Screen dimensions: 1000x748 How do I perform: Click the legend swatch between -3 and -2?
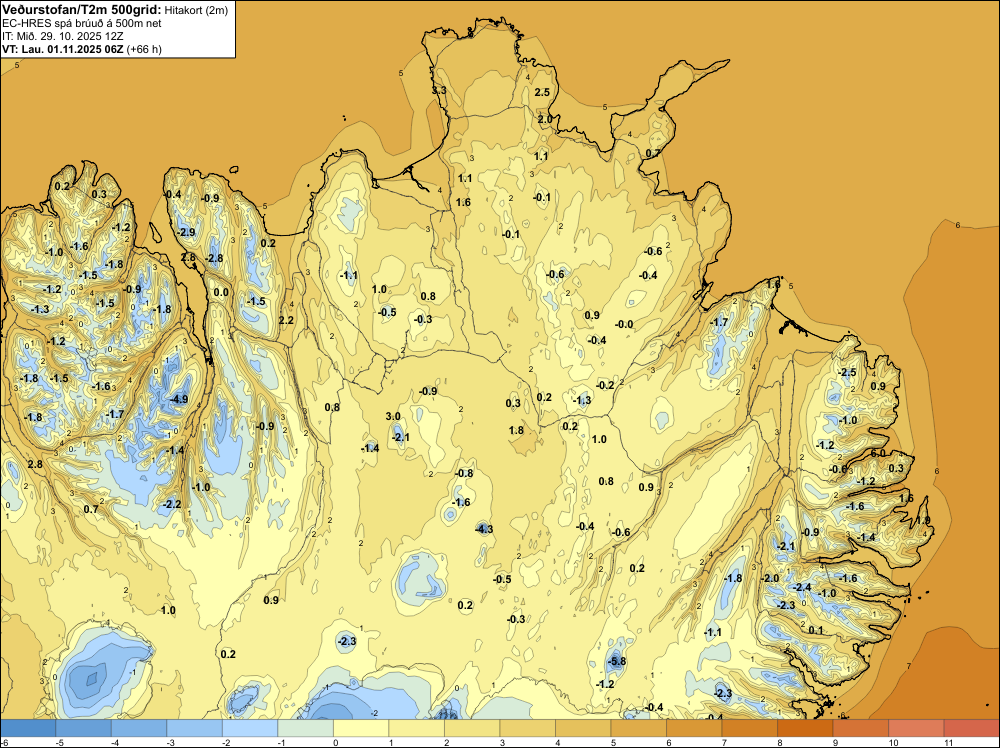click(195, 728)
